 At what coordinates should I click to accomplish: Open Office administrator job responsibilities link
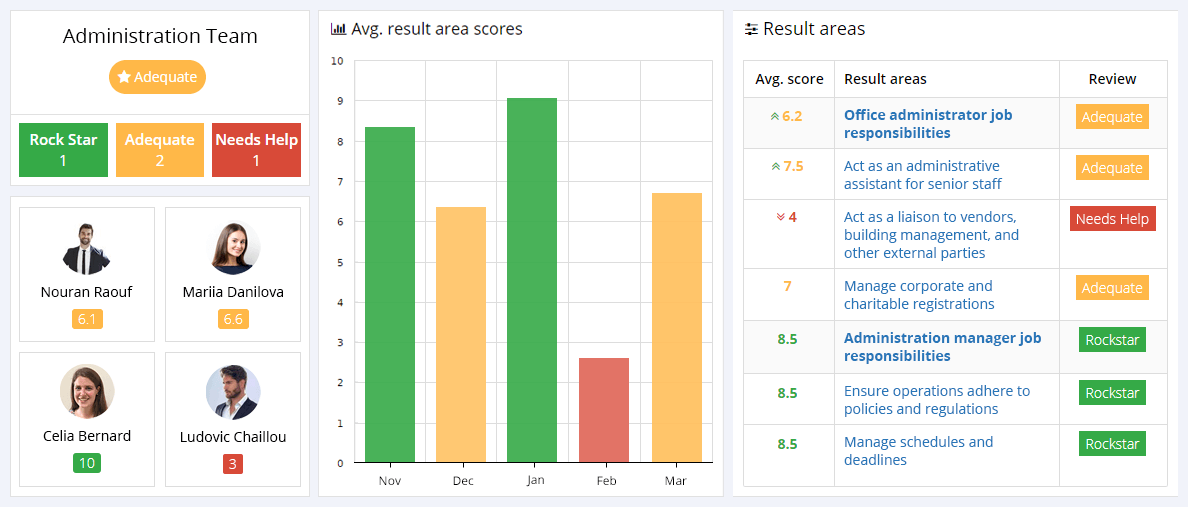[927, 124]
